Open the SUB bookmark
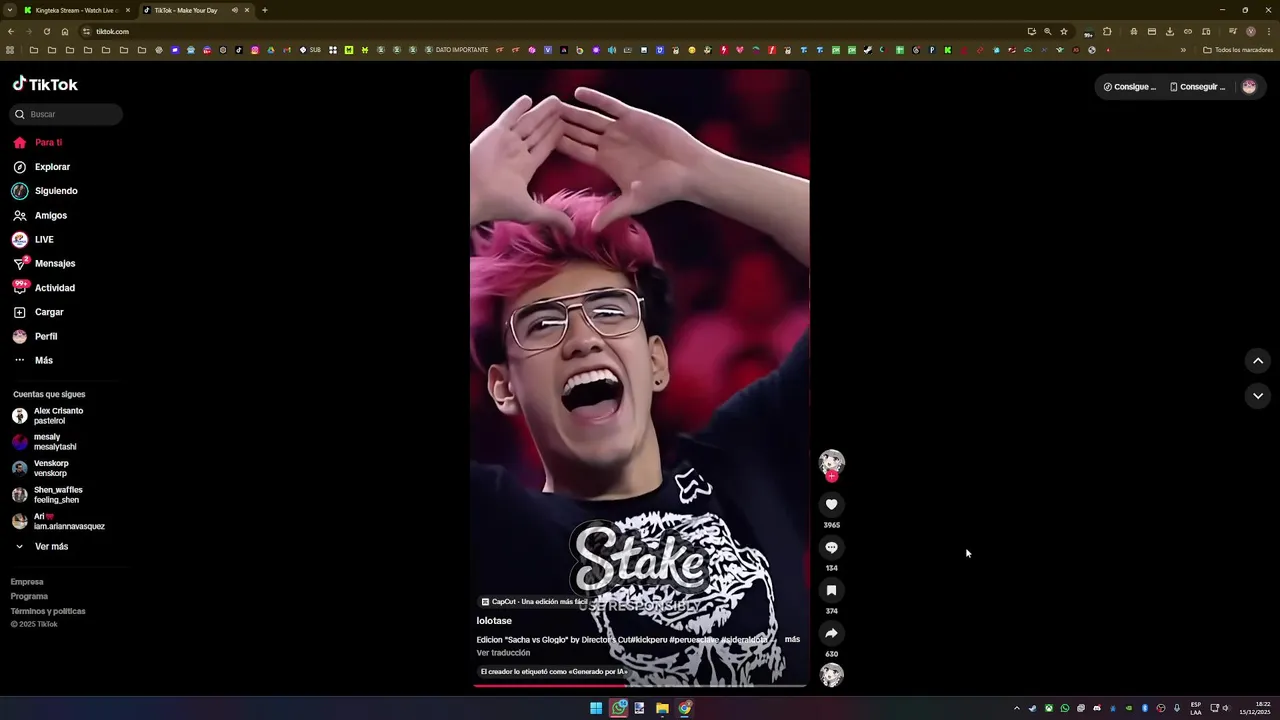 click(310, 50)
